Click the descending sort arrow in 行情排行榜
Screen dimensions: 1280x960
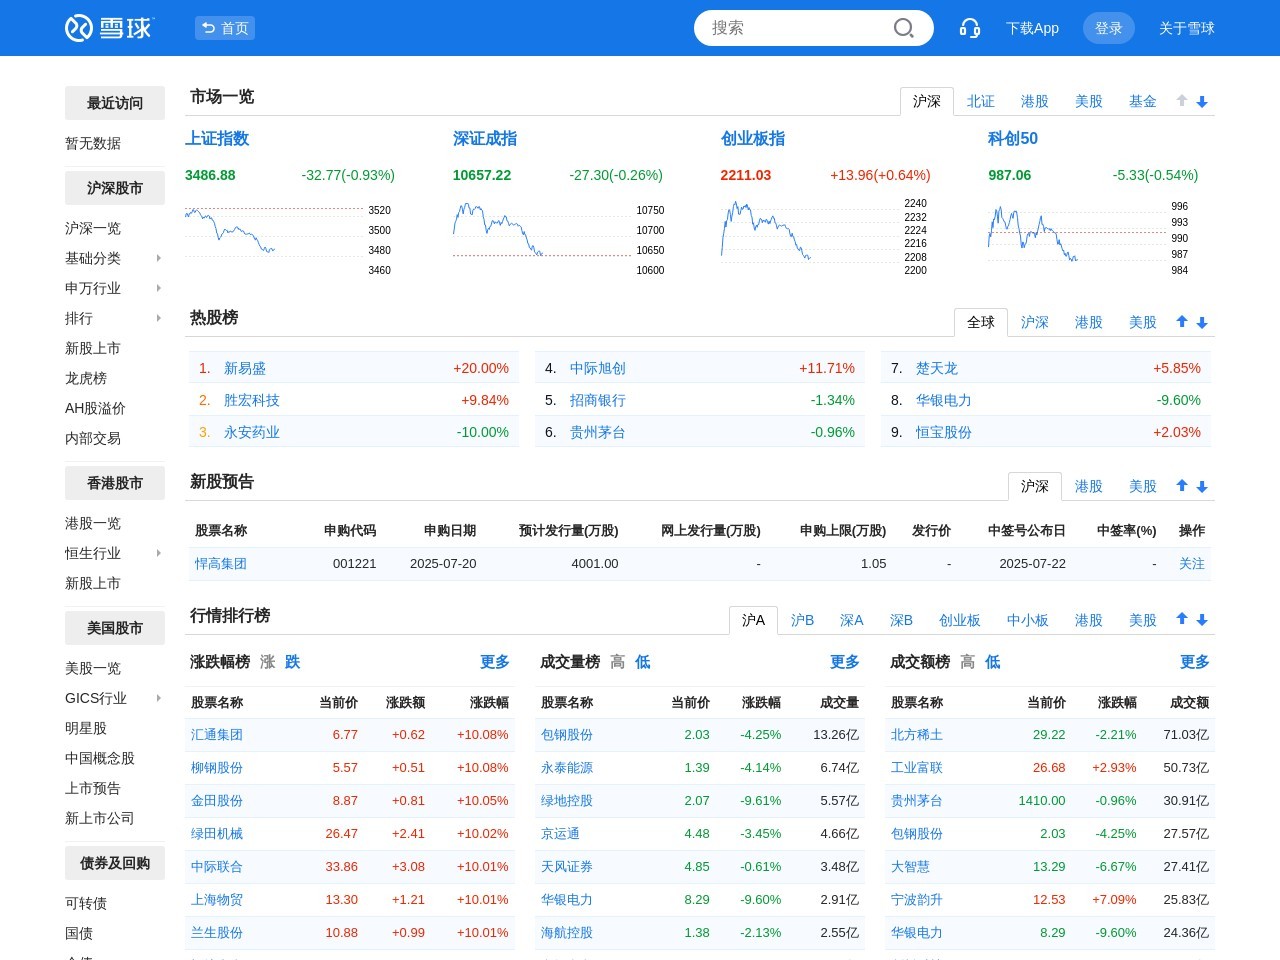tap(1203, 620)
